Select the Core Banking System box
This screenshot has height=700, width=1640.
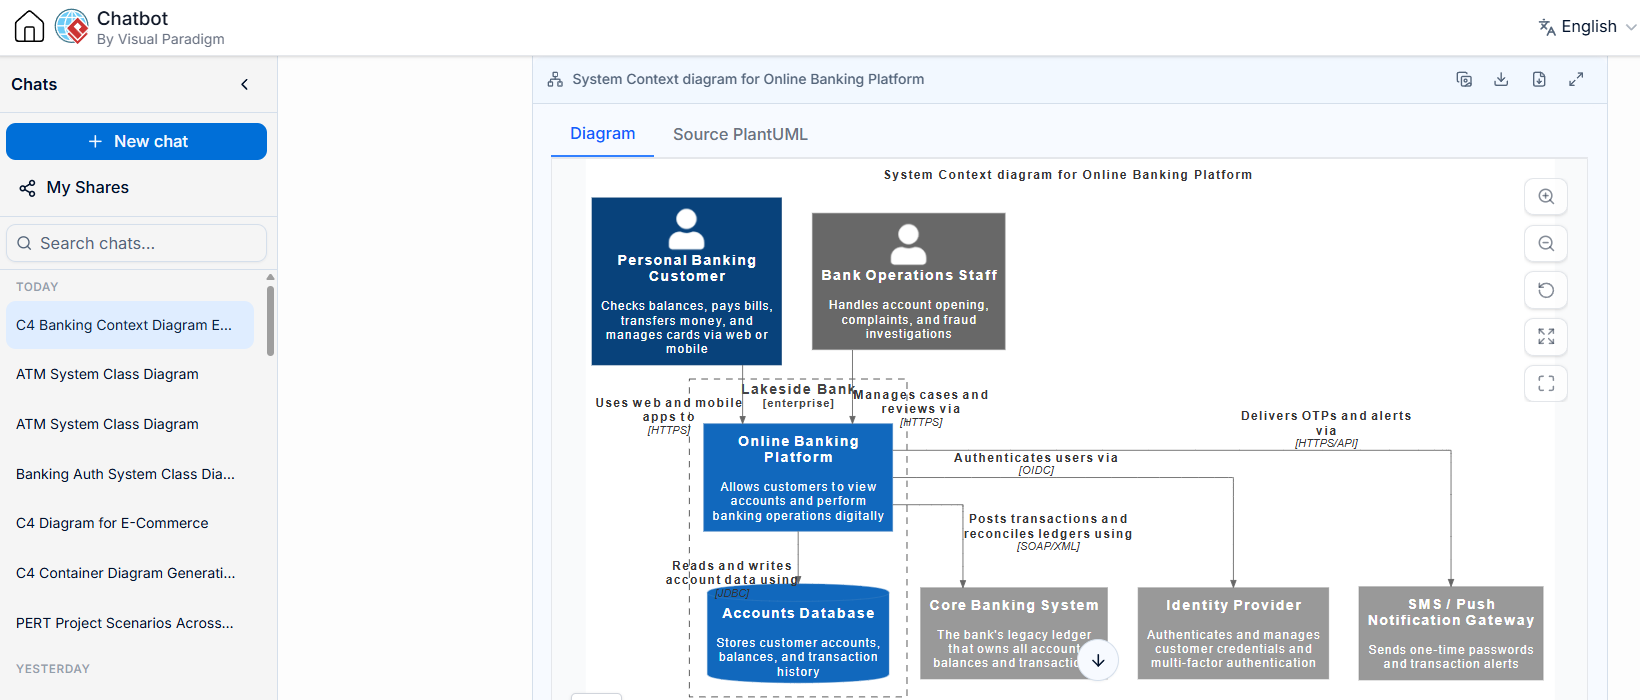(1014, 634)
